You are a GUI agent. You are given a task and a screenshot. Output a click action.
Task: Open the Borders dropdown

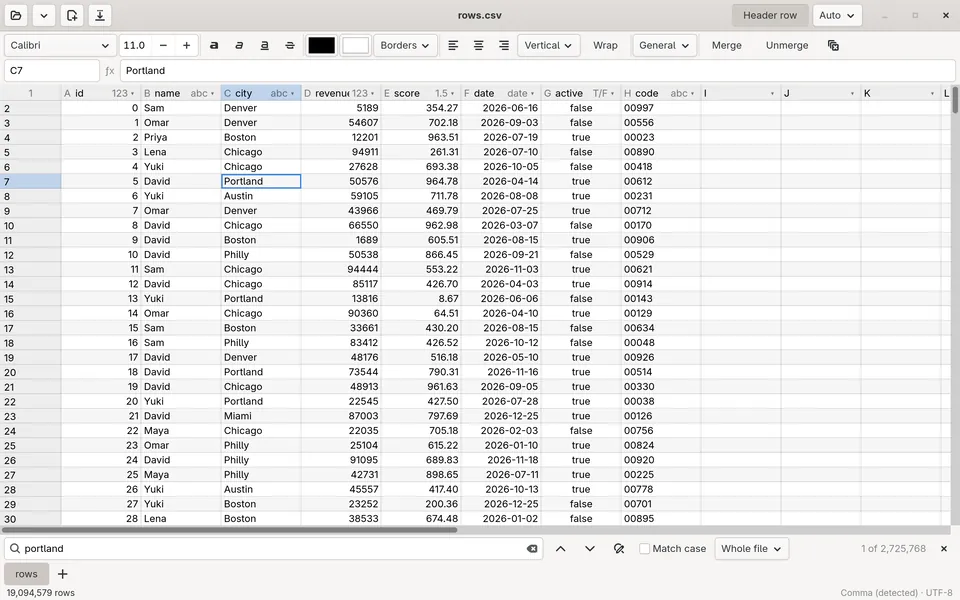[405, 45]
